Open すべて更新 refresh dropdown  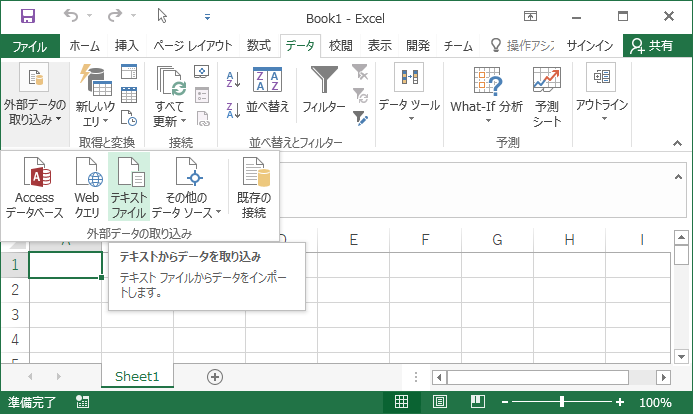pos(170,95)
